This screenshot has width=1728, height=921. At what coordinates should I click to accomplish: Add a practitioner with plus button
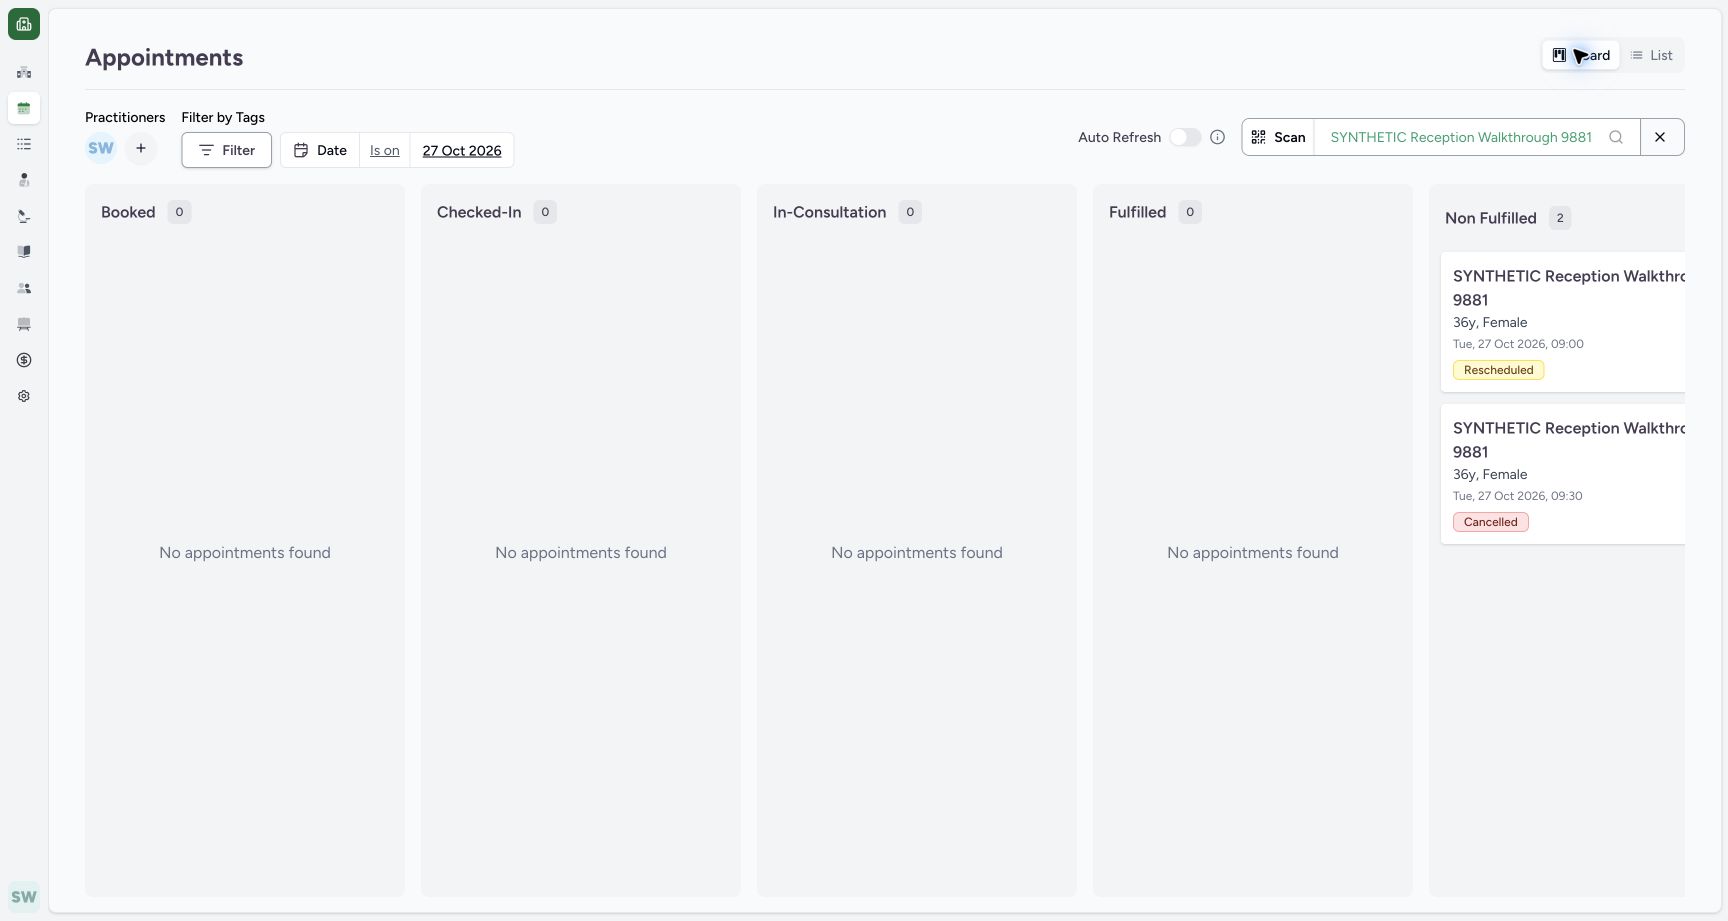141,148
